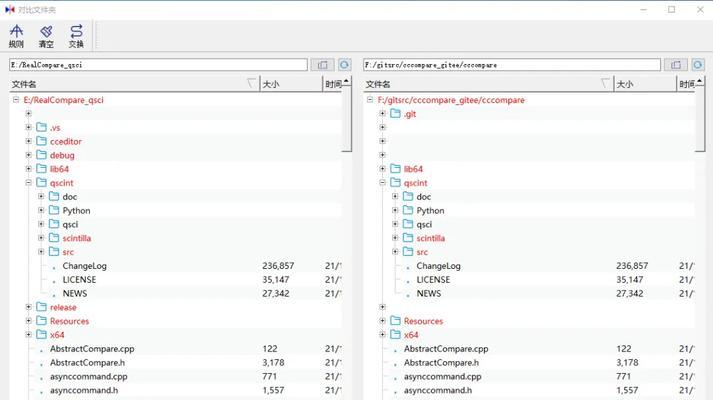Screen dimensions: 713x400
Task: Select the debug folder icon in left pane
Action: (41, 155)
